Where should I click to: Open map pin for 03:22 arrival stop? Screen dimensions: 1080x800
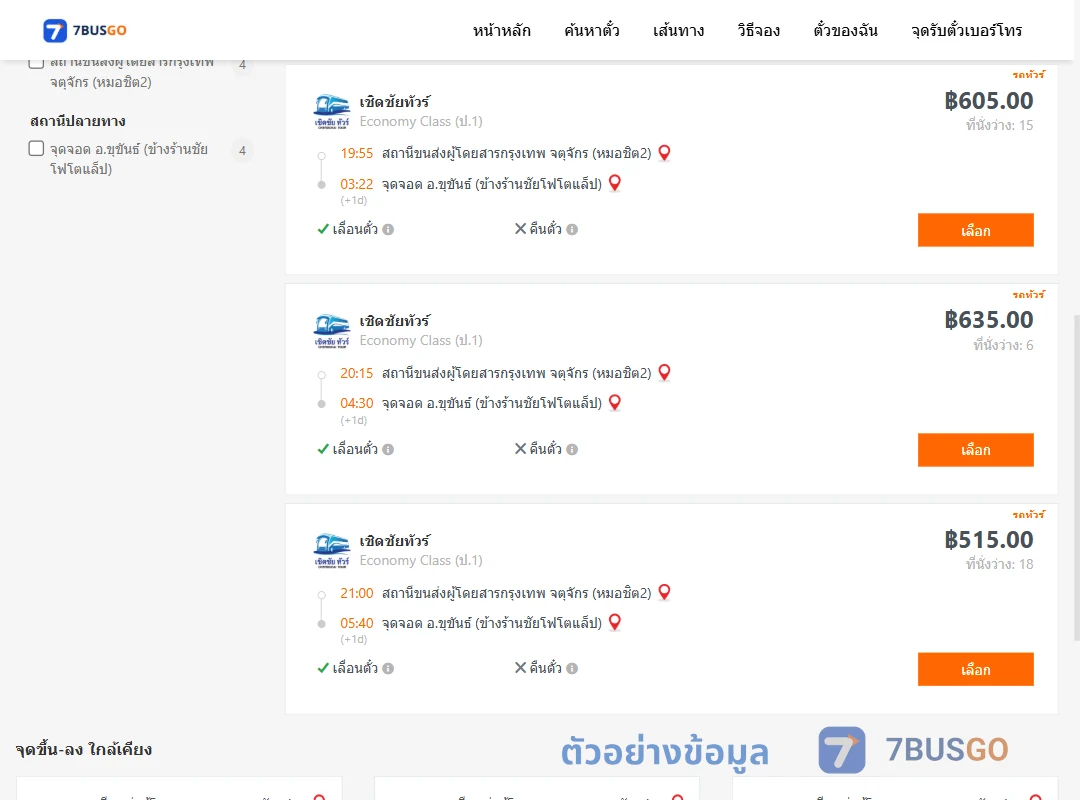(615, 183)
